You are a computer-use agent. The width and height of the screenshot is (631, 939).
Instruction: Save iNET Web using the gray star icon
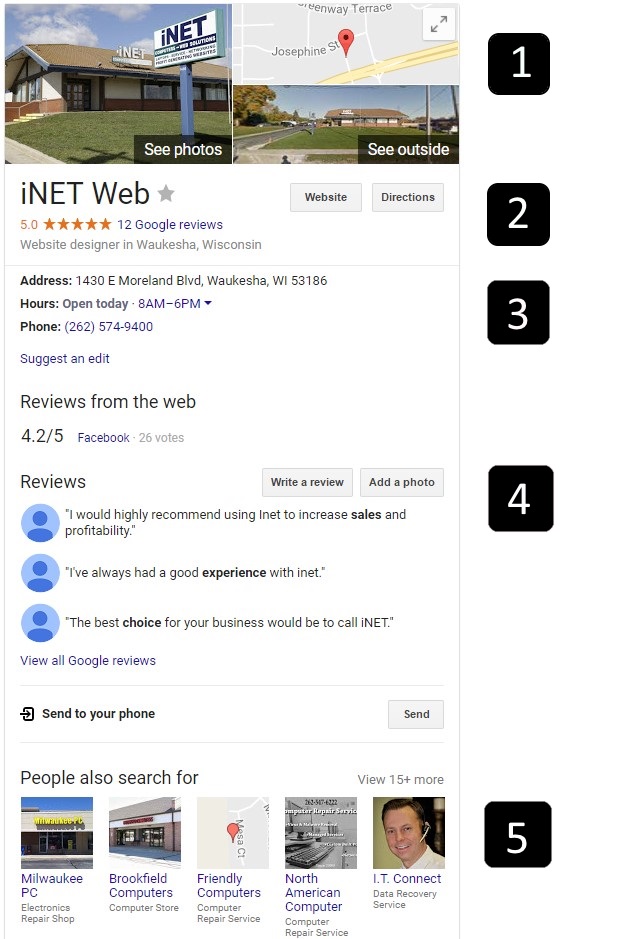pos(166,193)
